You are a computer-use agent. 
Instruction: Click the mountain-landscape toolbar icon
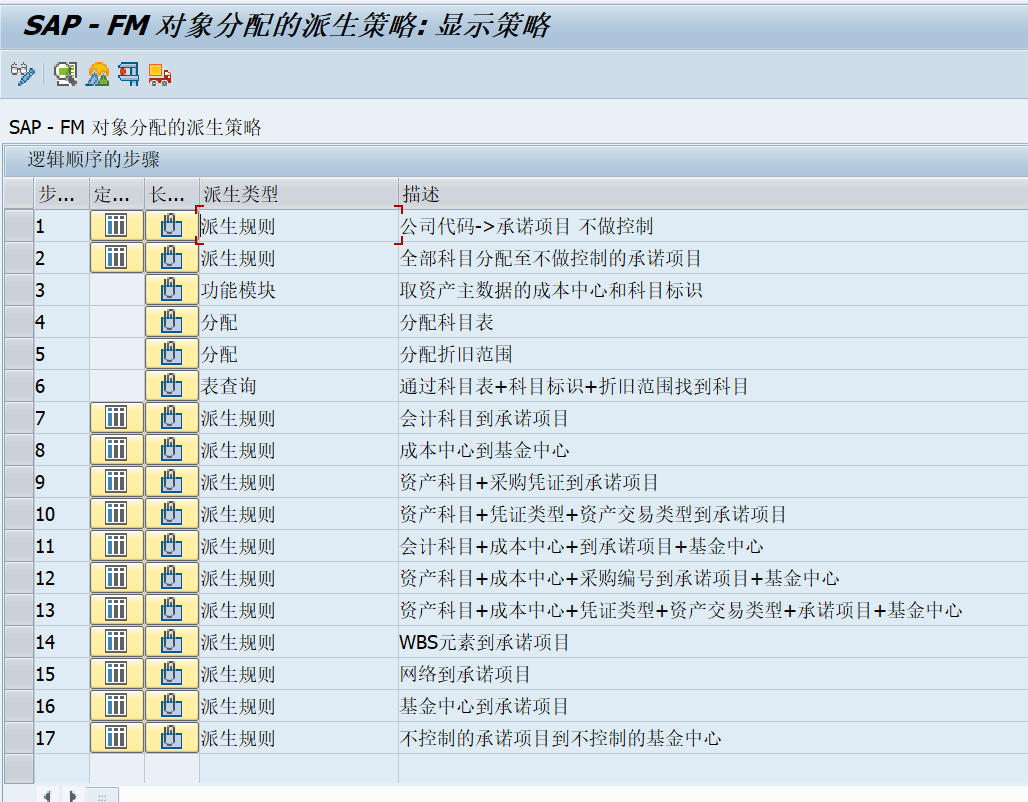pyautogui.click(x=98, y=73)
